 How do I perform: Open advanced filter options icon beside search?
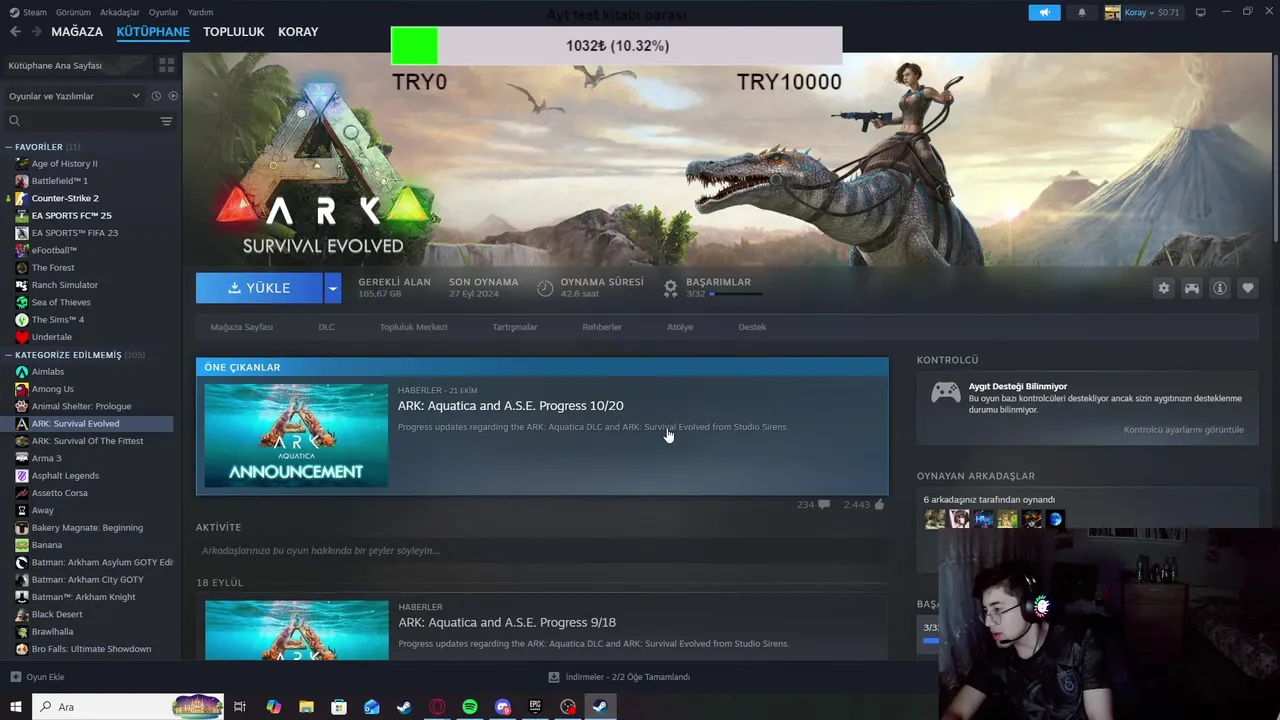(166, 121)
